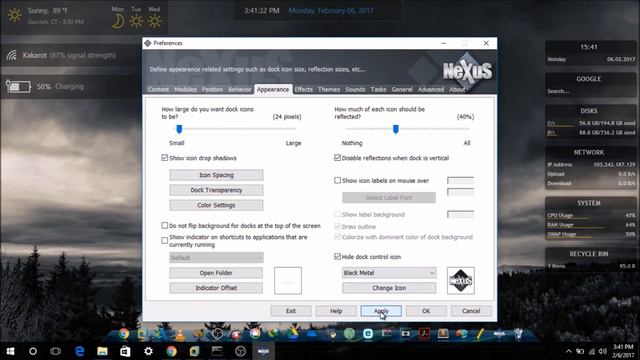
Task: Click the NeXuS logo in Preferences header
Action: 467,71
